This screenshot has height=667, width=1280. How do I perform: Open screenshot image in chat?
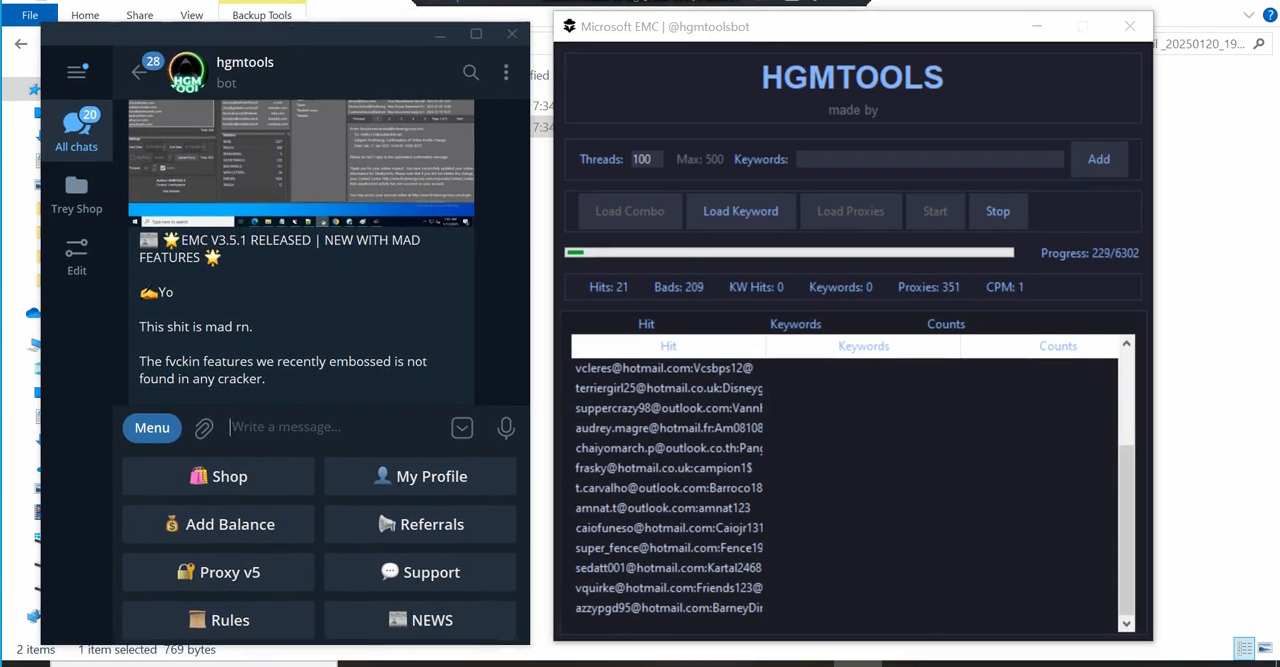(301, 162)
